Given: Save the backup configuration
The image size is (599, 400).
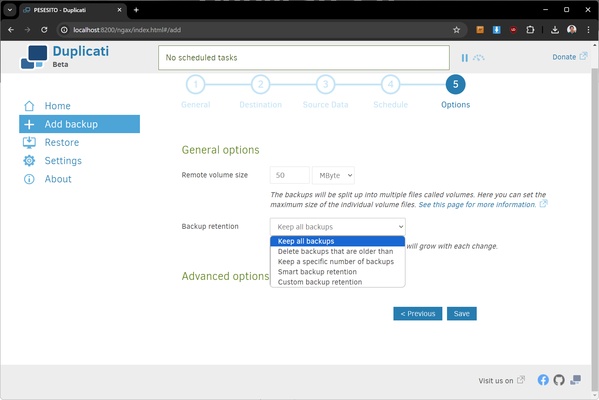Looking at the screenshot, I should pyautogui.click(x=461, y=314).
